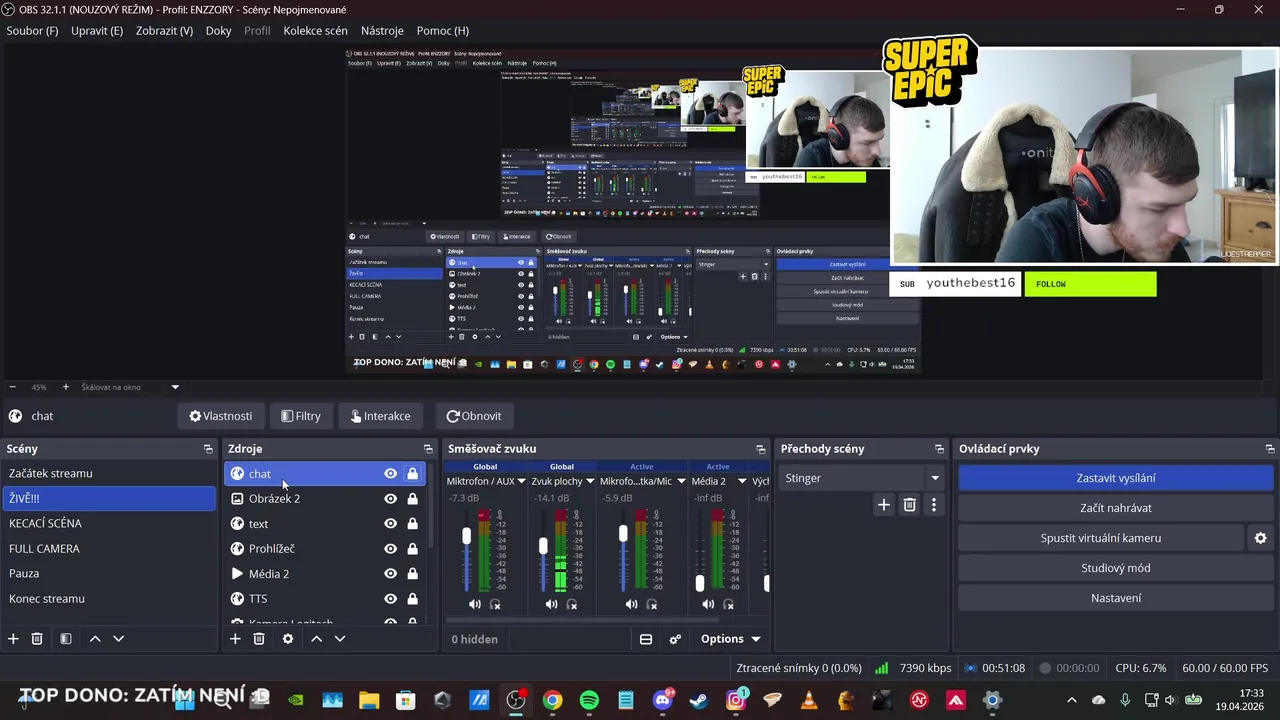Viewport: 1280px width, 720px height.
Task: Switch audio mixer layout icon
Action: pyautogui.click(x=646, y=639)
